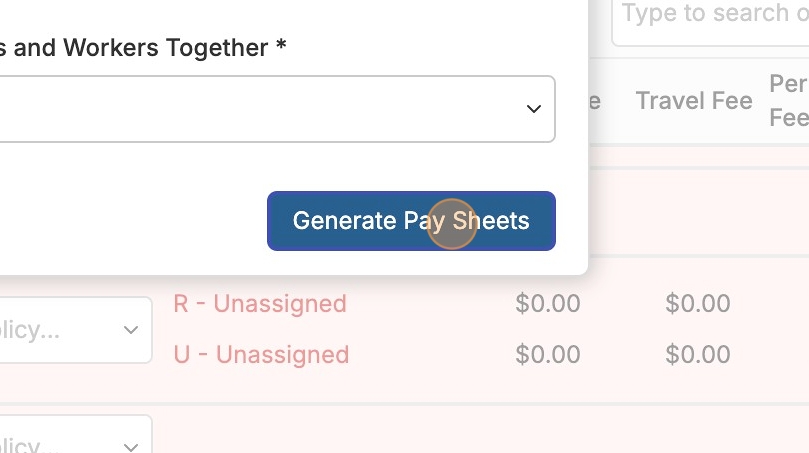
Task: Select the Travel Fee amount for U - Unassigned
Action: pos(698,354)
